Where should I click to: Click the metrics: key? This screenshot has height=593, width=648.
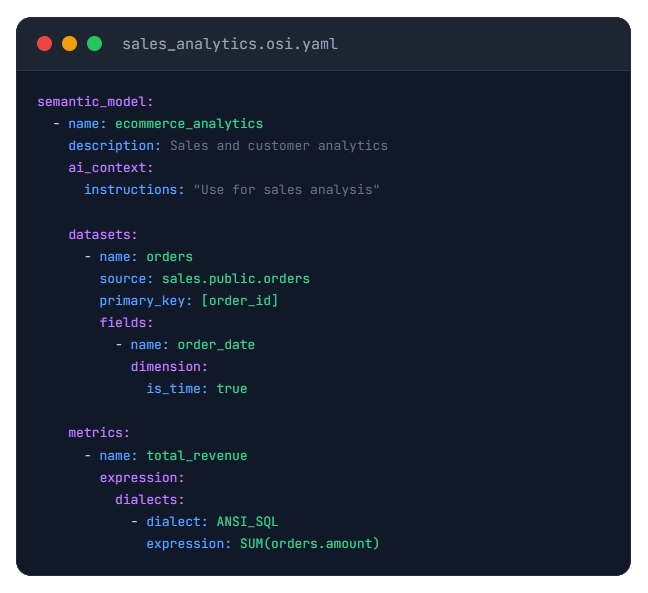click(x=99, y=433)
